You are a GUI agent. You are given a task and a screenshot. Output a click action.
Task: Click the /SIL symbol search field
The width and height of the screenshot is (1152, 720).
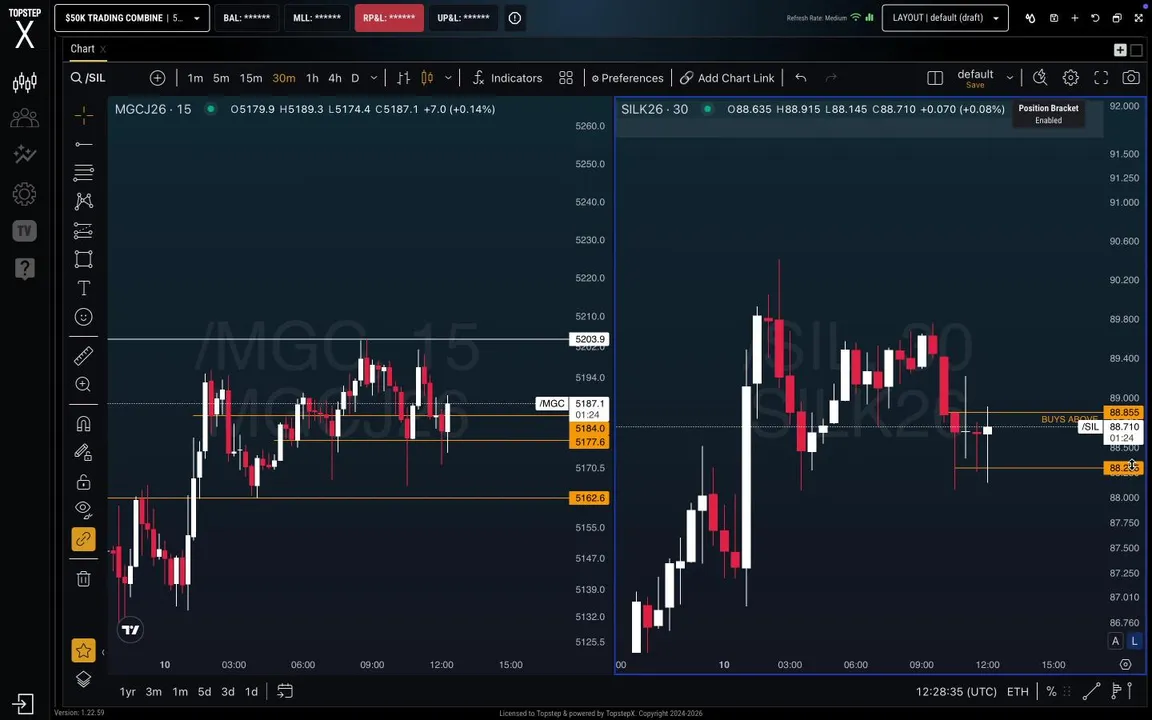[x=96, y=78]
